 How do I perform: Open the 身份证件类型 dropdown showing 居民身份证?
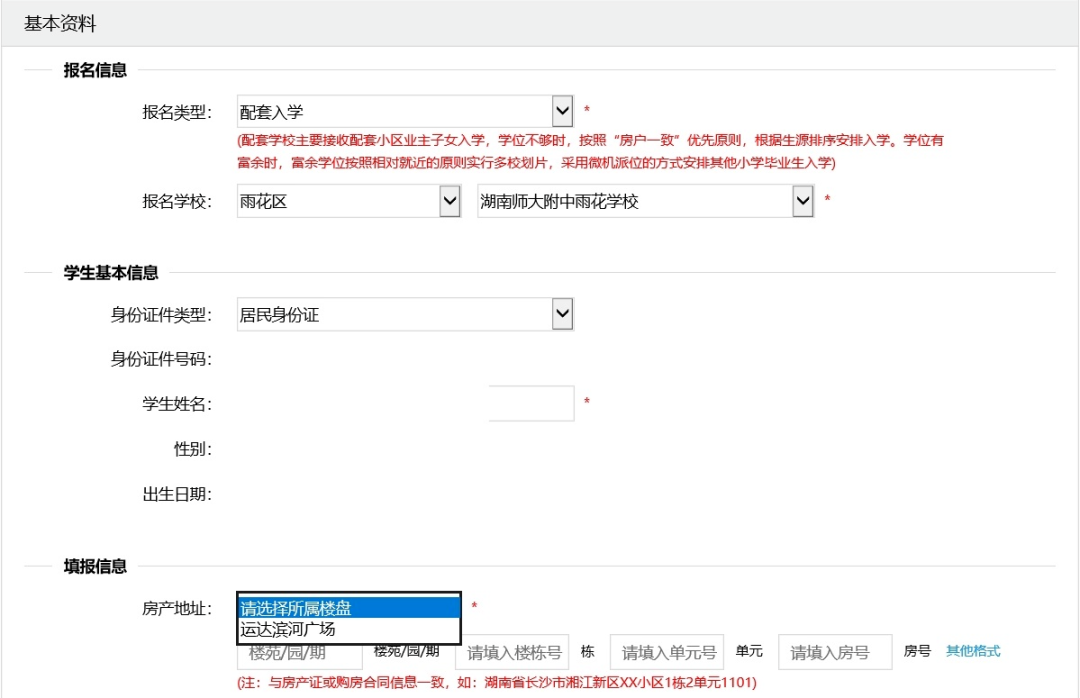[405, 314]
